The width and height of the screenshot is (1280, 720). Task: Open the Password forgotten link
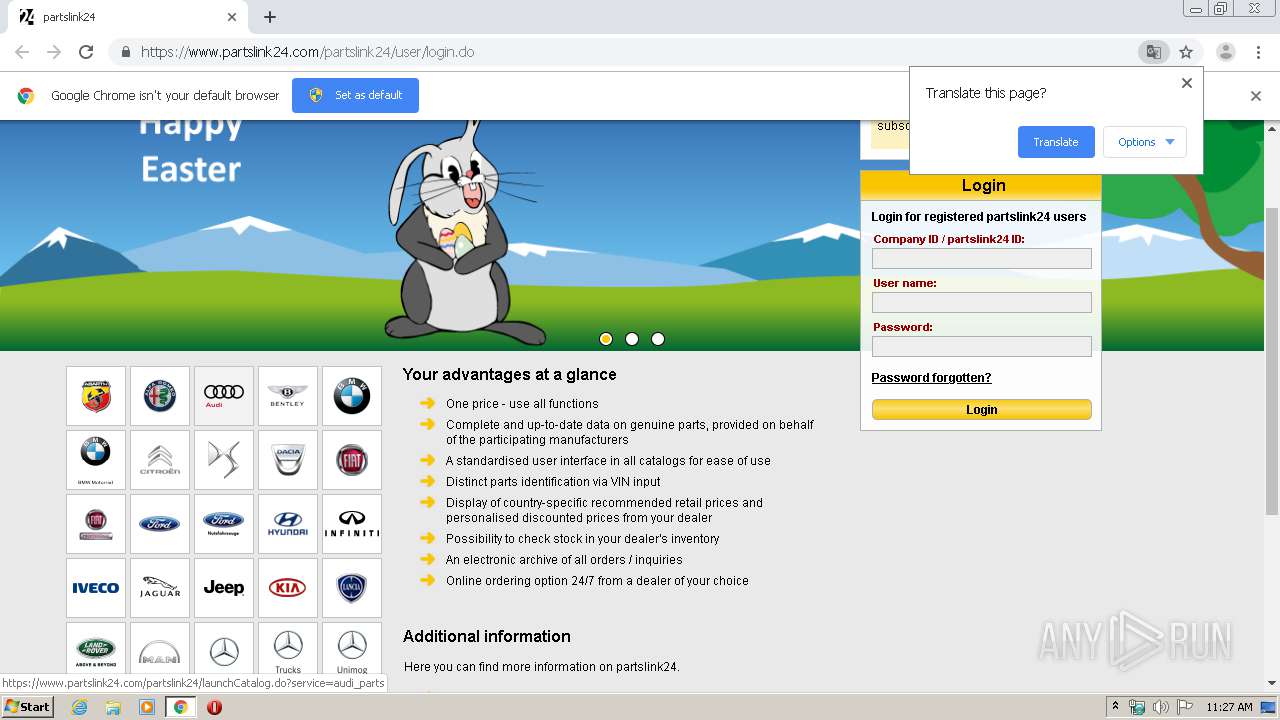931,378
